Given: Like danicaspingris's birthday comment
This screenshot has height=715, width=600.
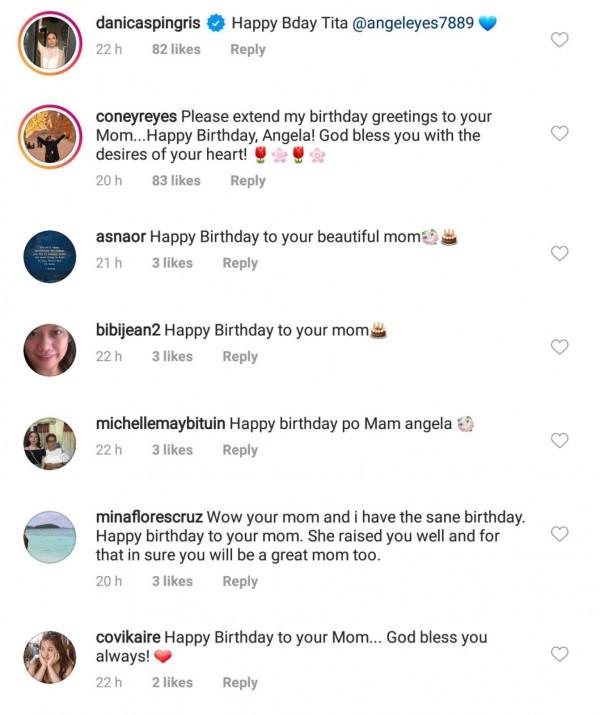Looking at the screenshot, I should point(560,40).
